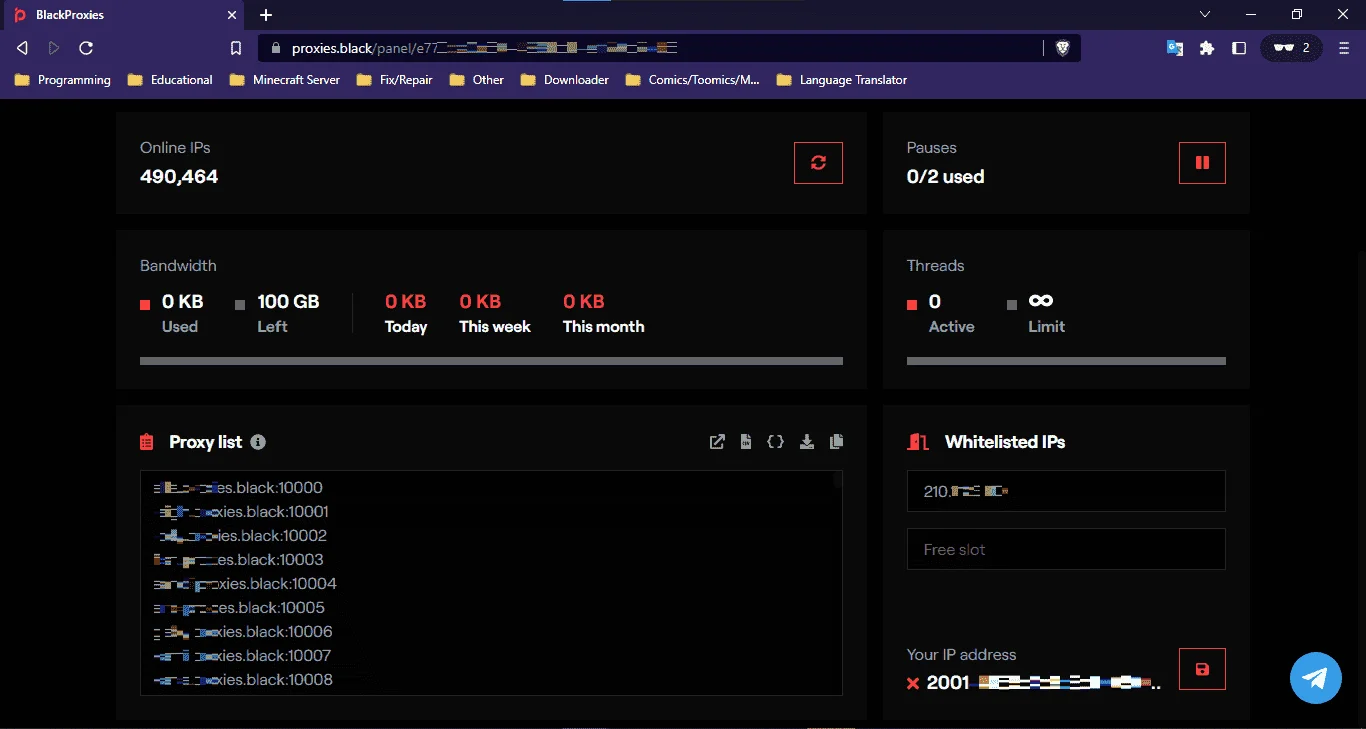Click the This week bandwidth label
Screen dimensions: 1366x729
point(495,327)
